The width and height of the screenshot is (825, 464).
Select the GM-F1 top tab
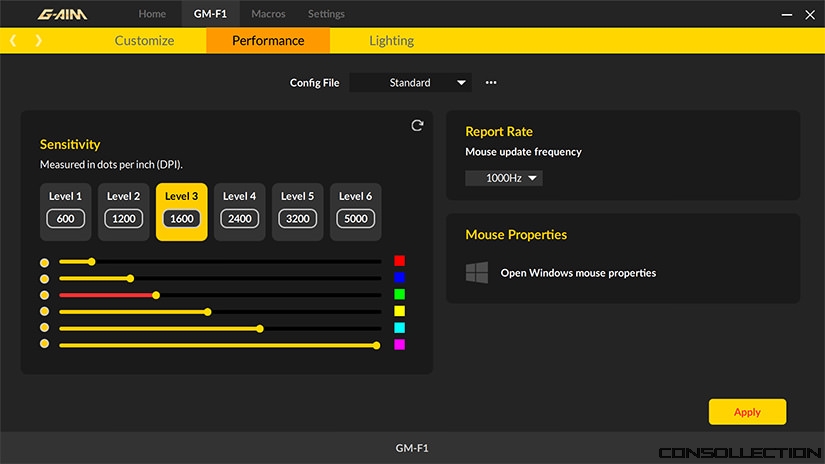coord(210,14)
